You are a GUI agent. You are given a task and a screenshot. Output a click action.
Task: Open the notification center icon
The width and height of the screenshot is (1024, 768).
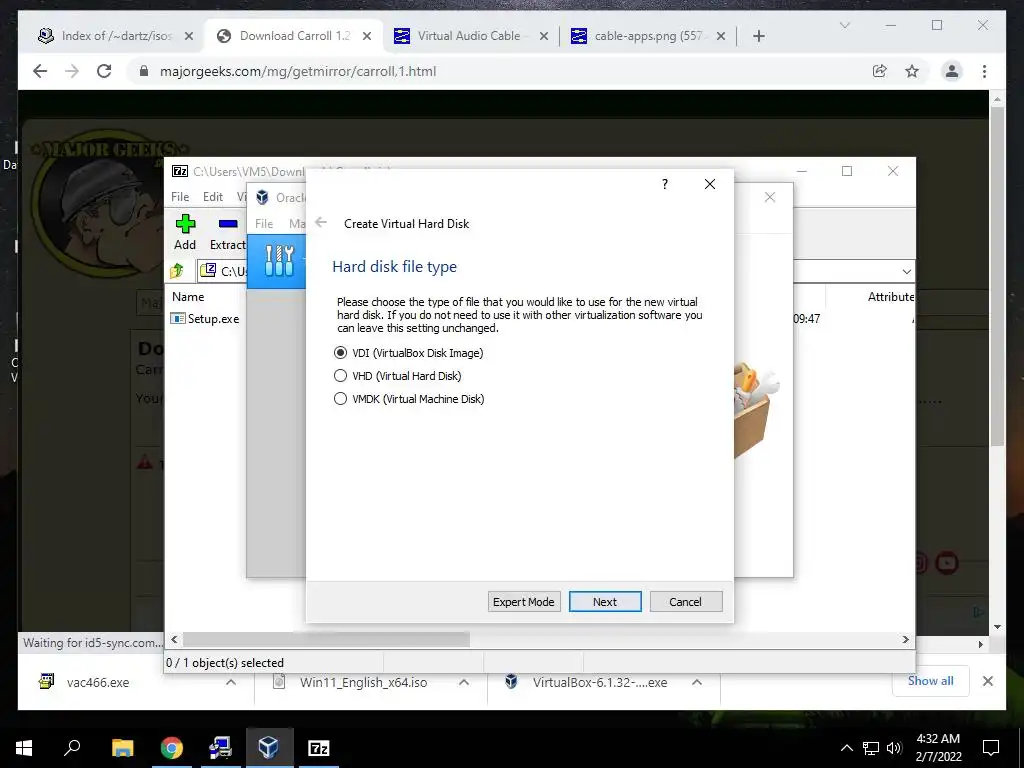point(991,748)
